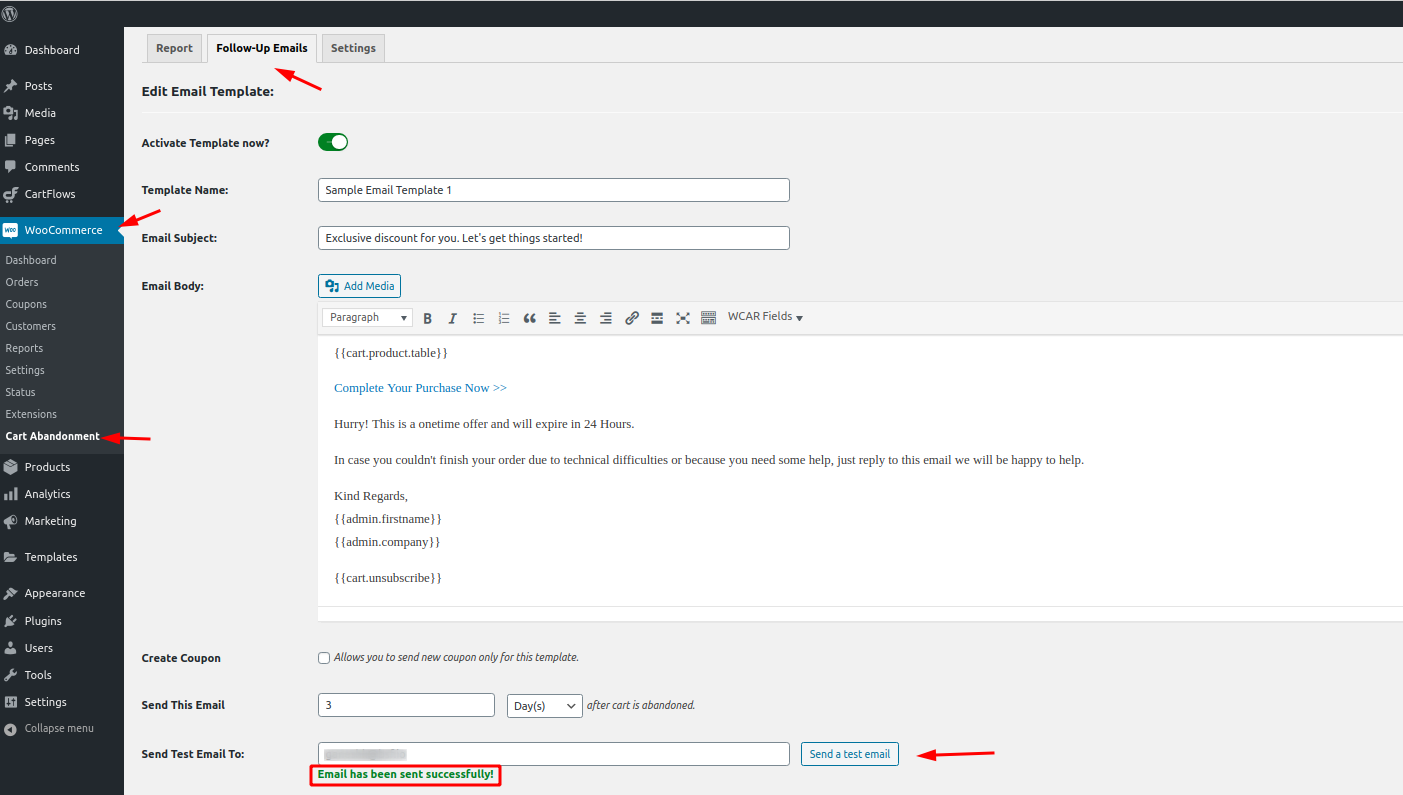Enable fullscreen editor mode
This screenshot has width=1403, height=795.
tap(683, 318)
